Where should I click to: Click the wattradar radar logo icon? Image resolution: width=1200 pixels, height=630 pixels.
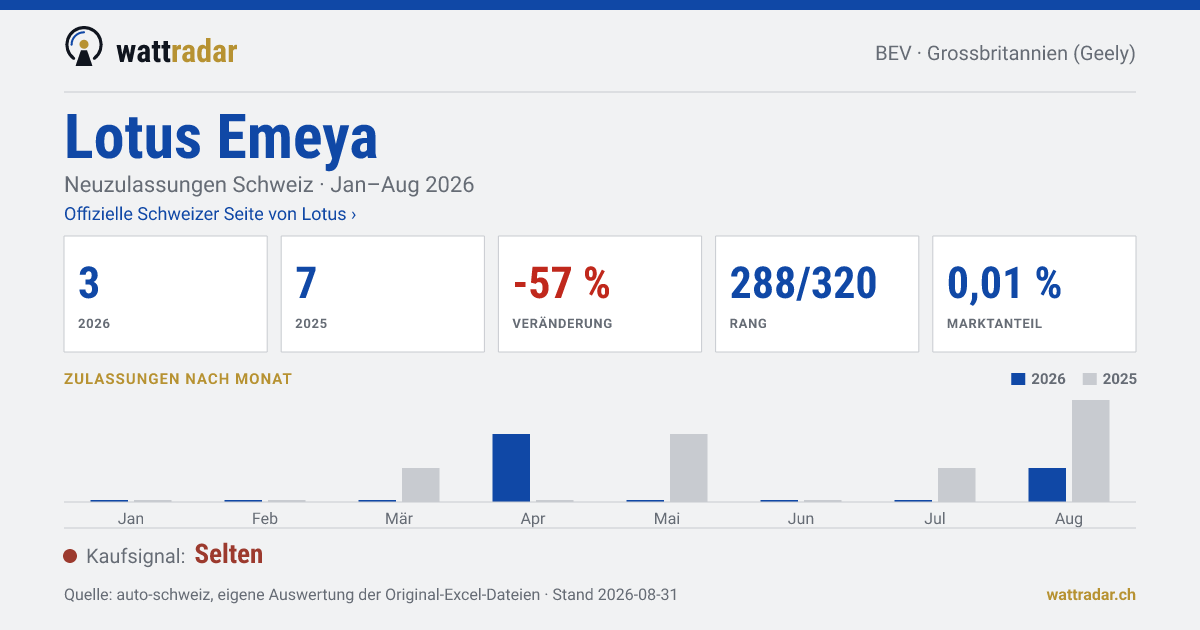point(84,47)
